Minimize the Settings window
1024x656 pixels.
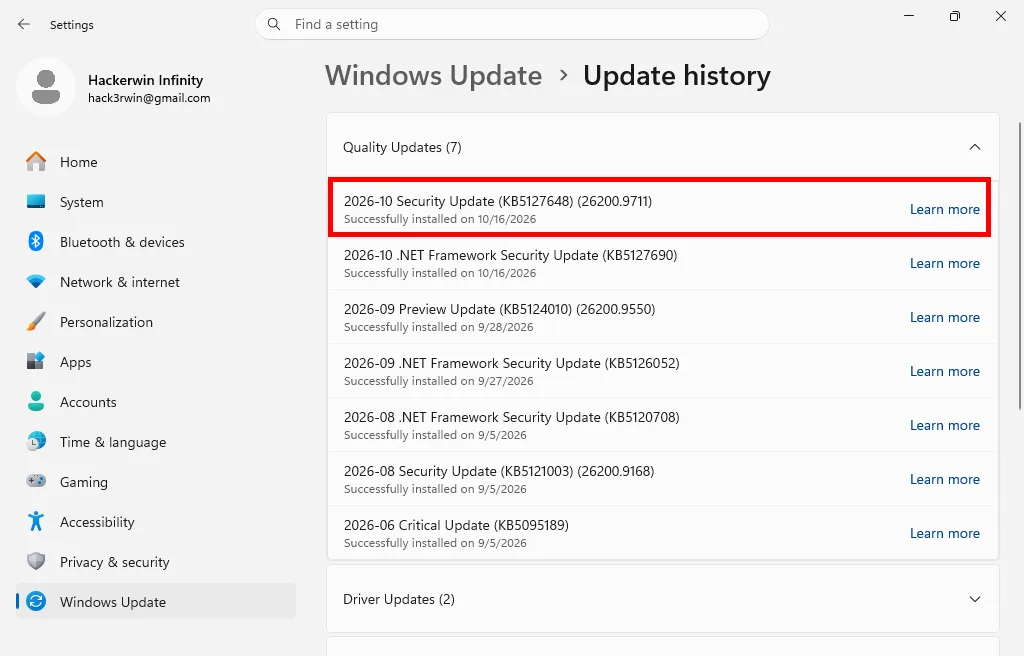(x=908, y=16)
